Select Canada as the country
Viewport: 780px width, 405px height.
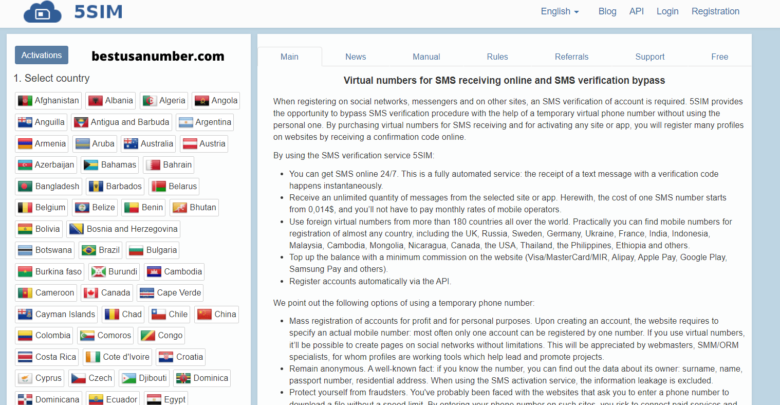106,293
